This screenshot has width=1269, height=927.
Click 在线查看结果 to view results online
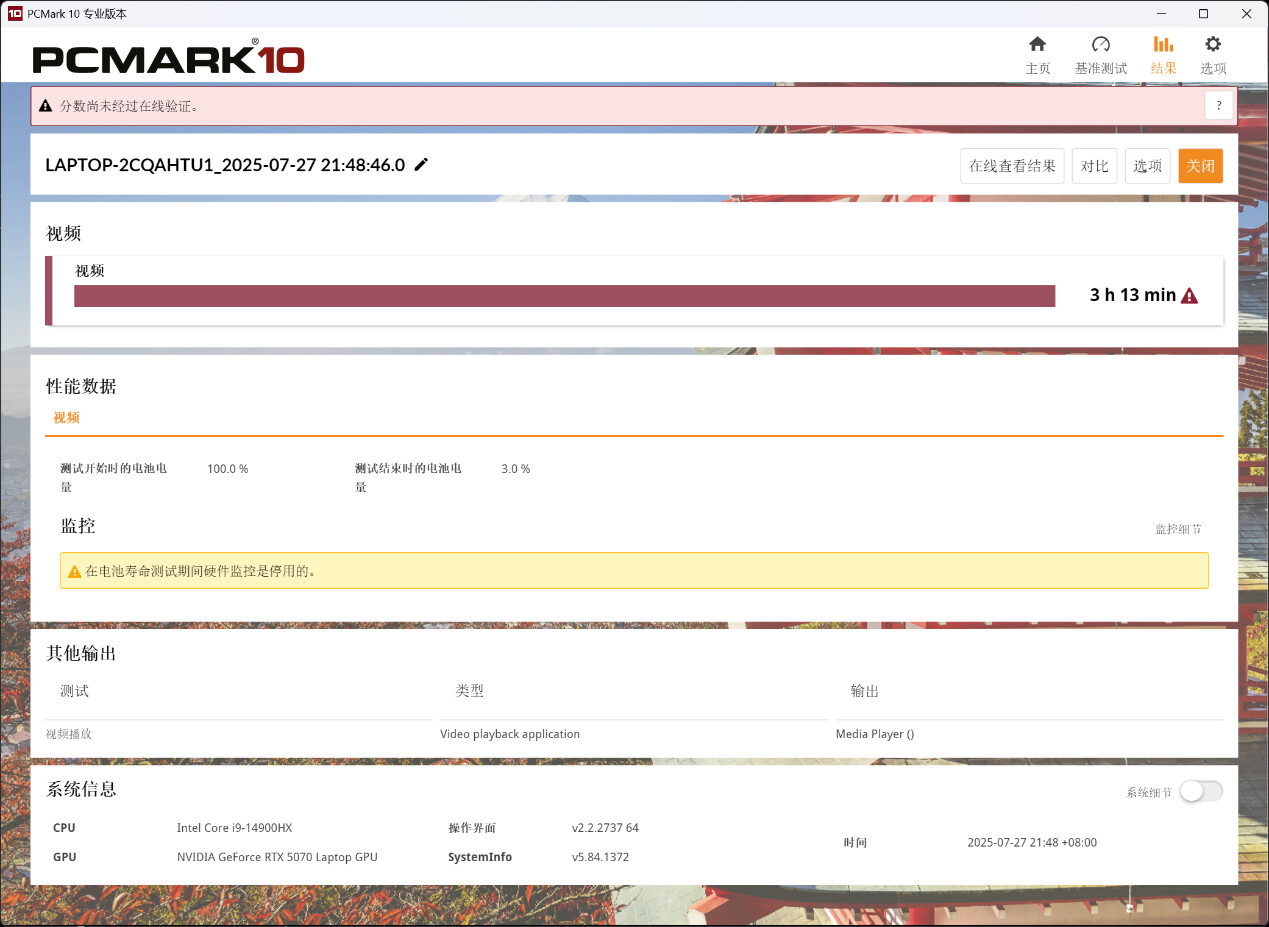pyautogui.click(x=1012, y=166)
